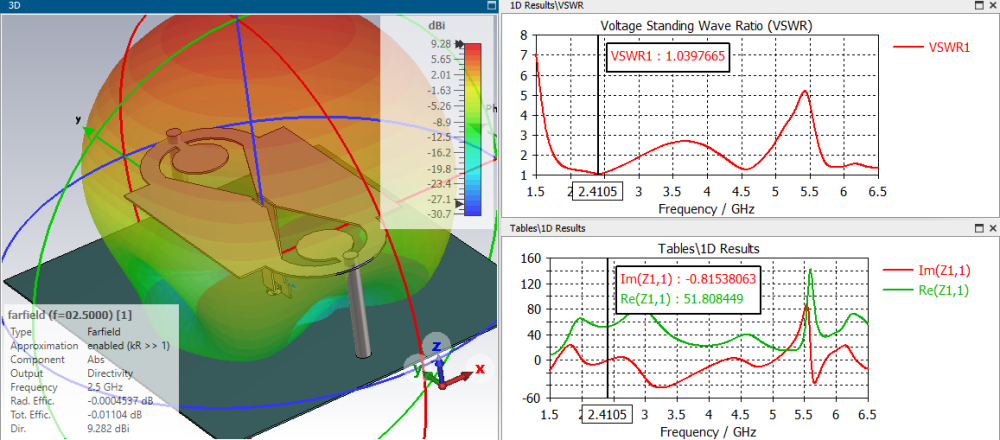This screenshot has height=440, width=1000.
Task: Click the 2.4105 marker field in impedance plot
Action: click(x=608, y=414)
